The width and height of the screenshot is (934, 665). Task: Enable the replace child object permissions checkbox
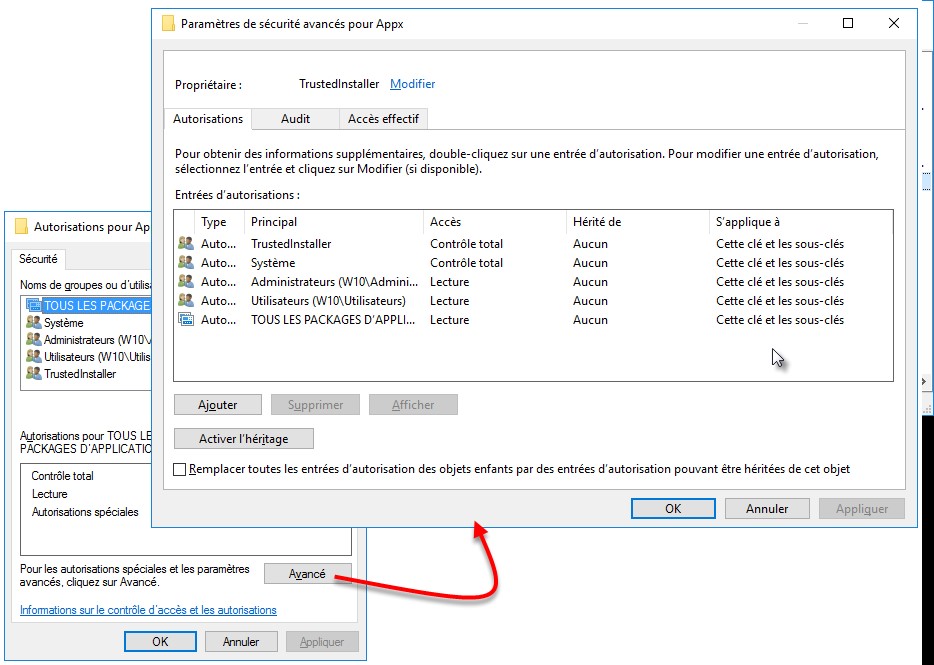coord(180,469)
